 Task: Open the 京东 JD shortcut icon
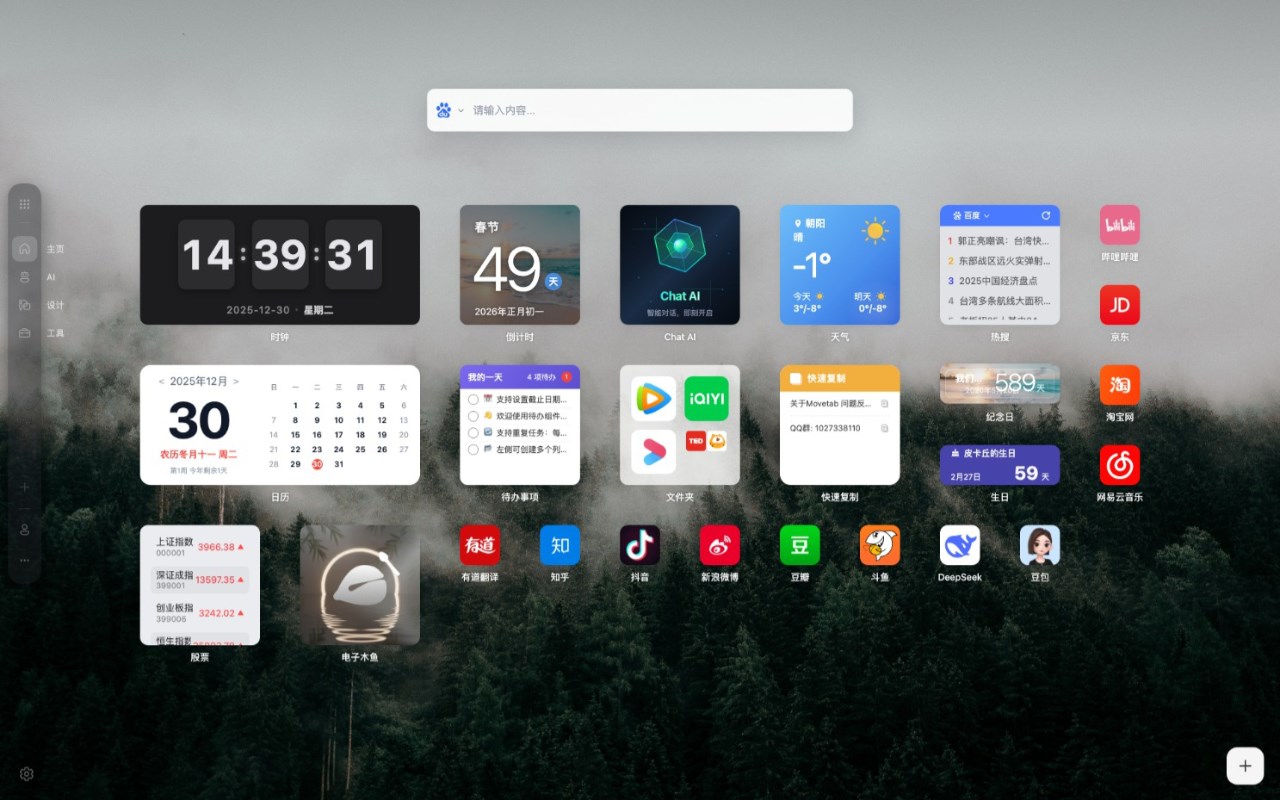(1119, 305)
